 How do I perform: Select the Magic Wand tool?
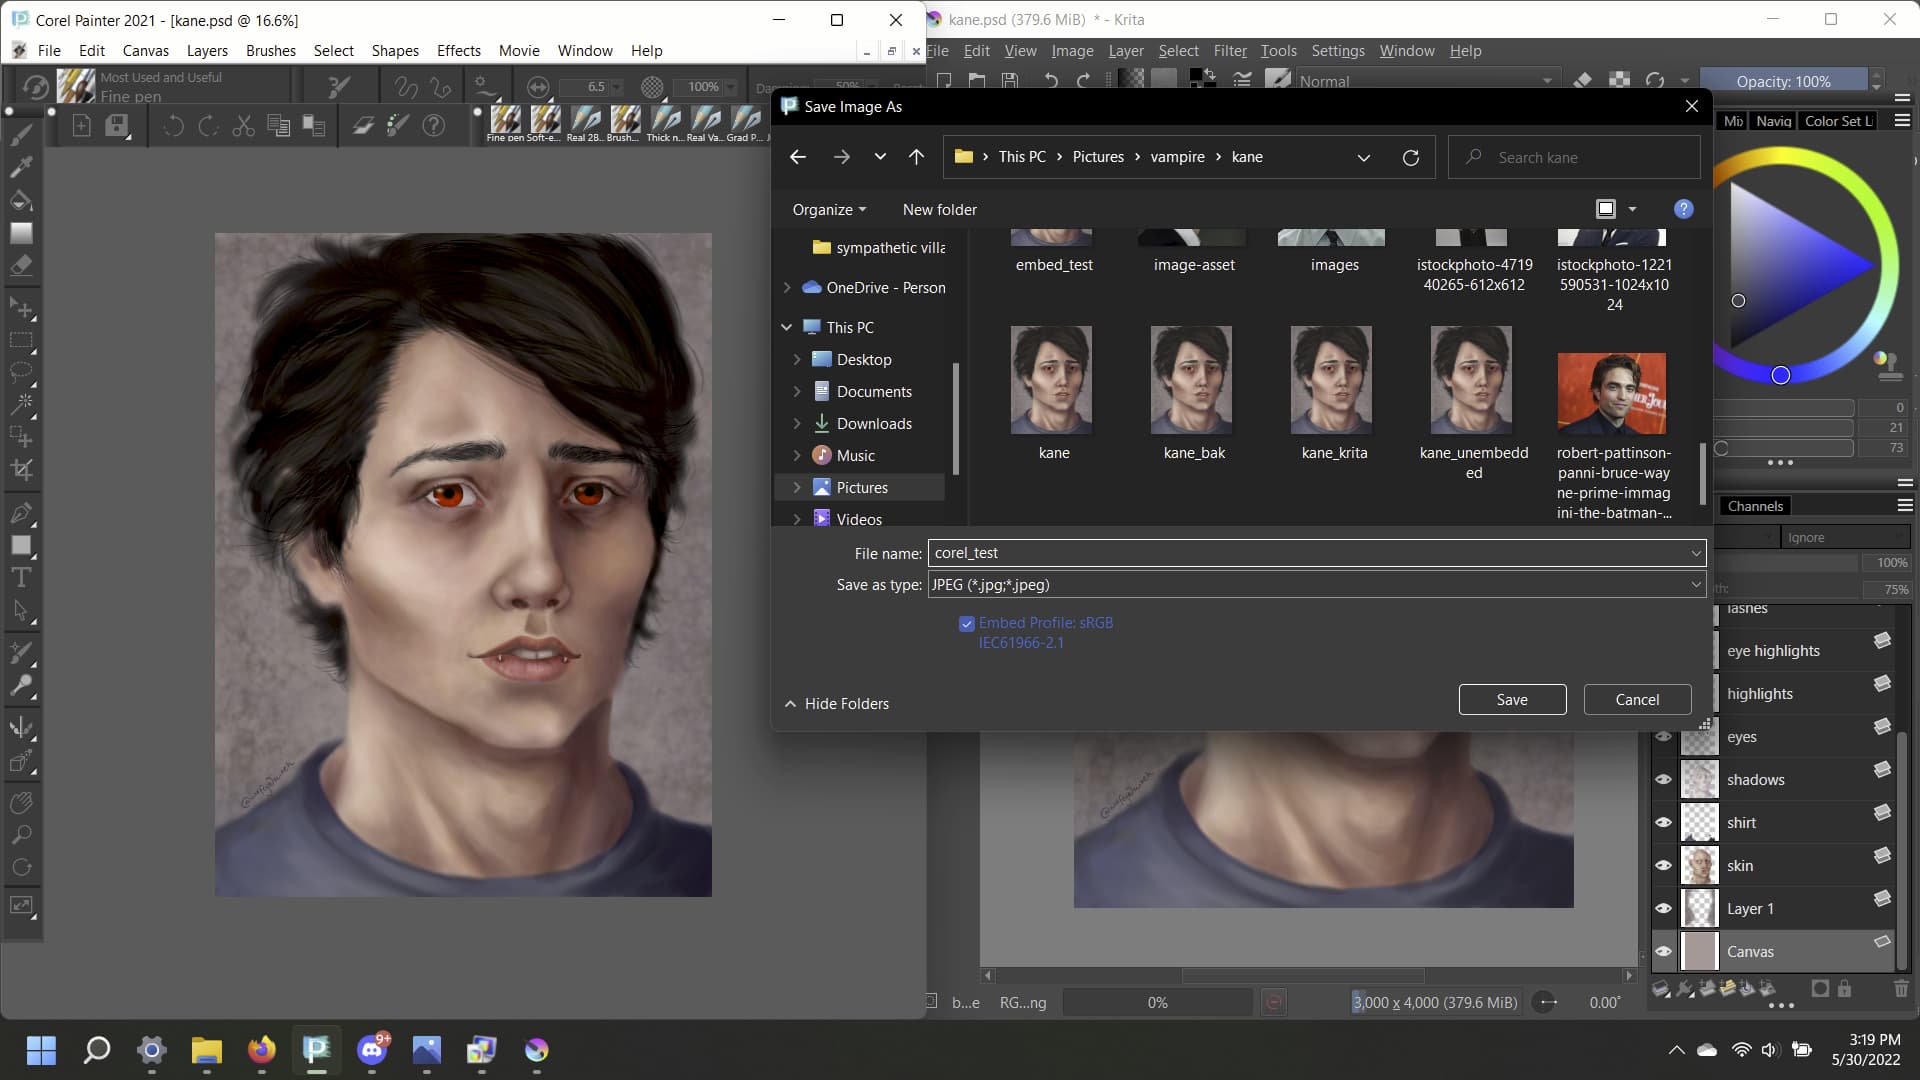pos(21,404)
